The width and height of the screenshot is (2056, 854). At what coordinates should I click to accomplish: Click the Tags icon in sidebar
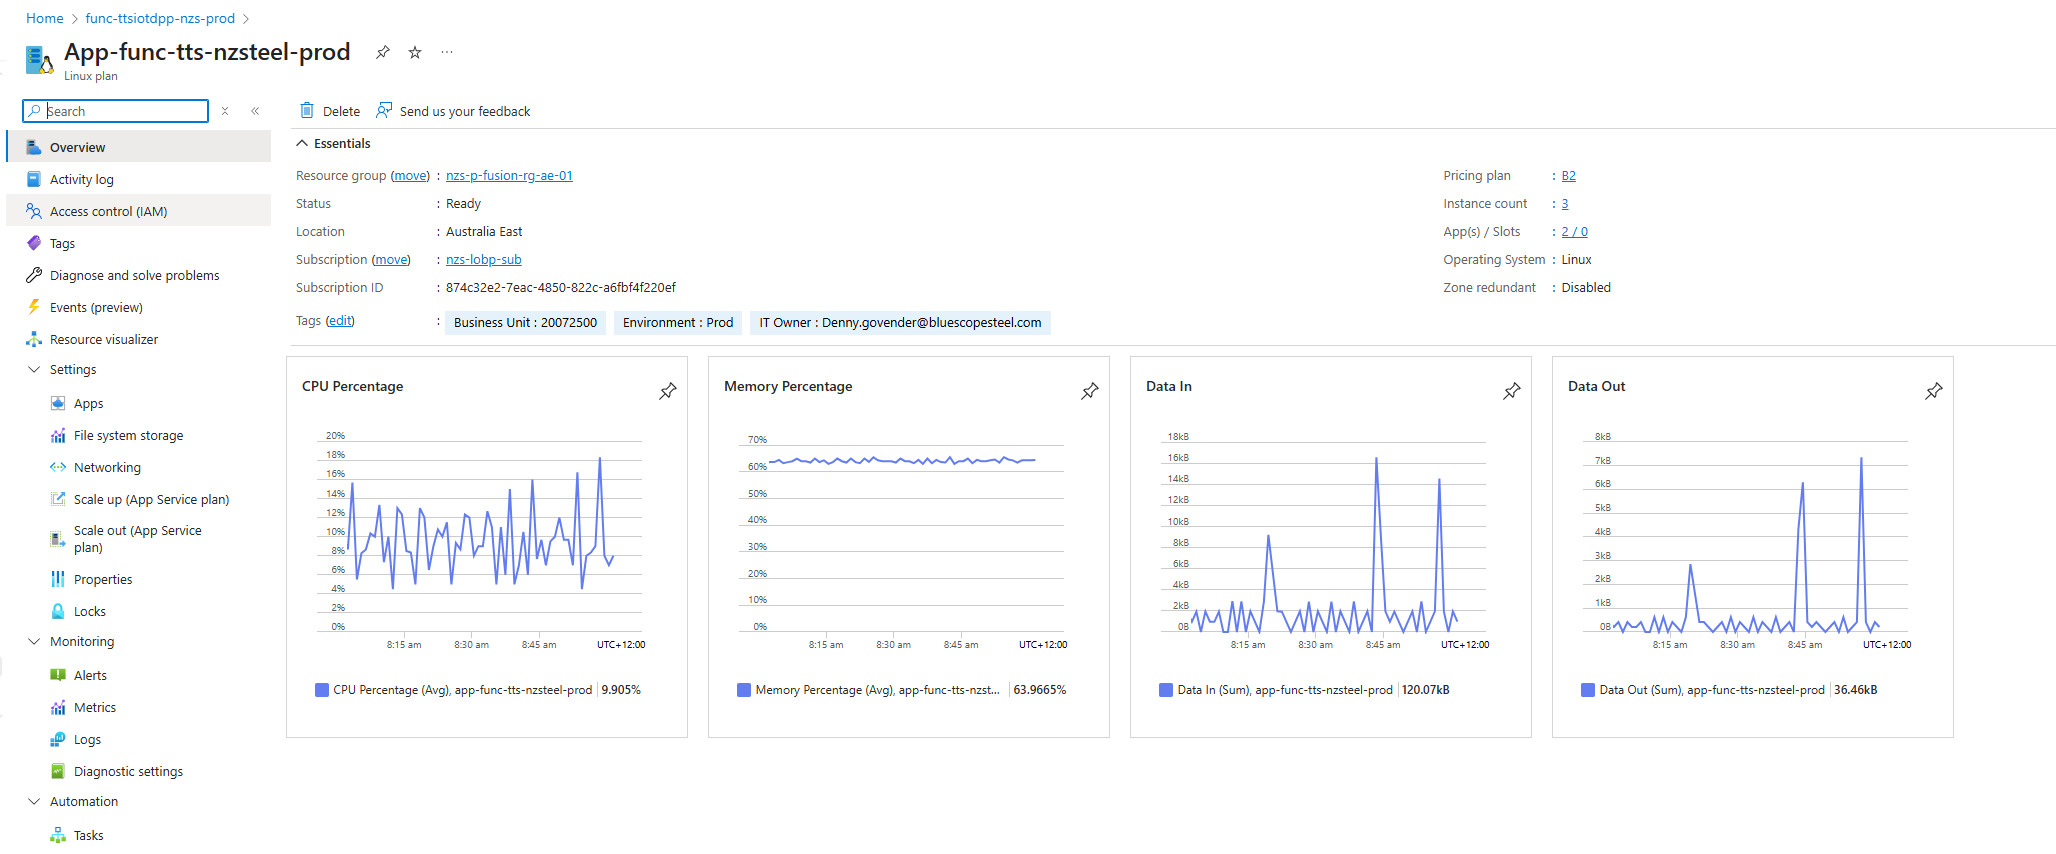pos(34,243)
